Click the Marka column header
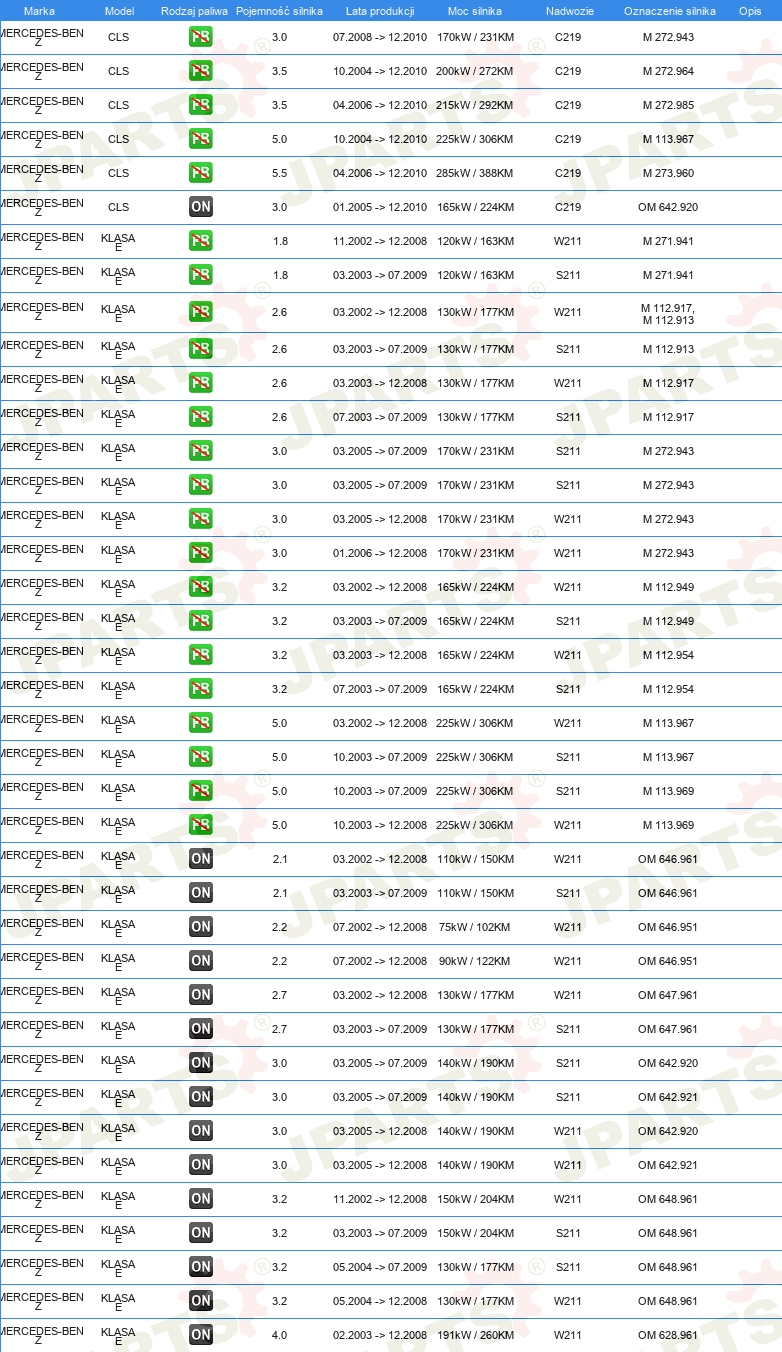 click(x=40, y=11)
